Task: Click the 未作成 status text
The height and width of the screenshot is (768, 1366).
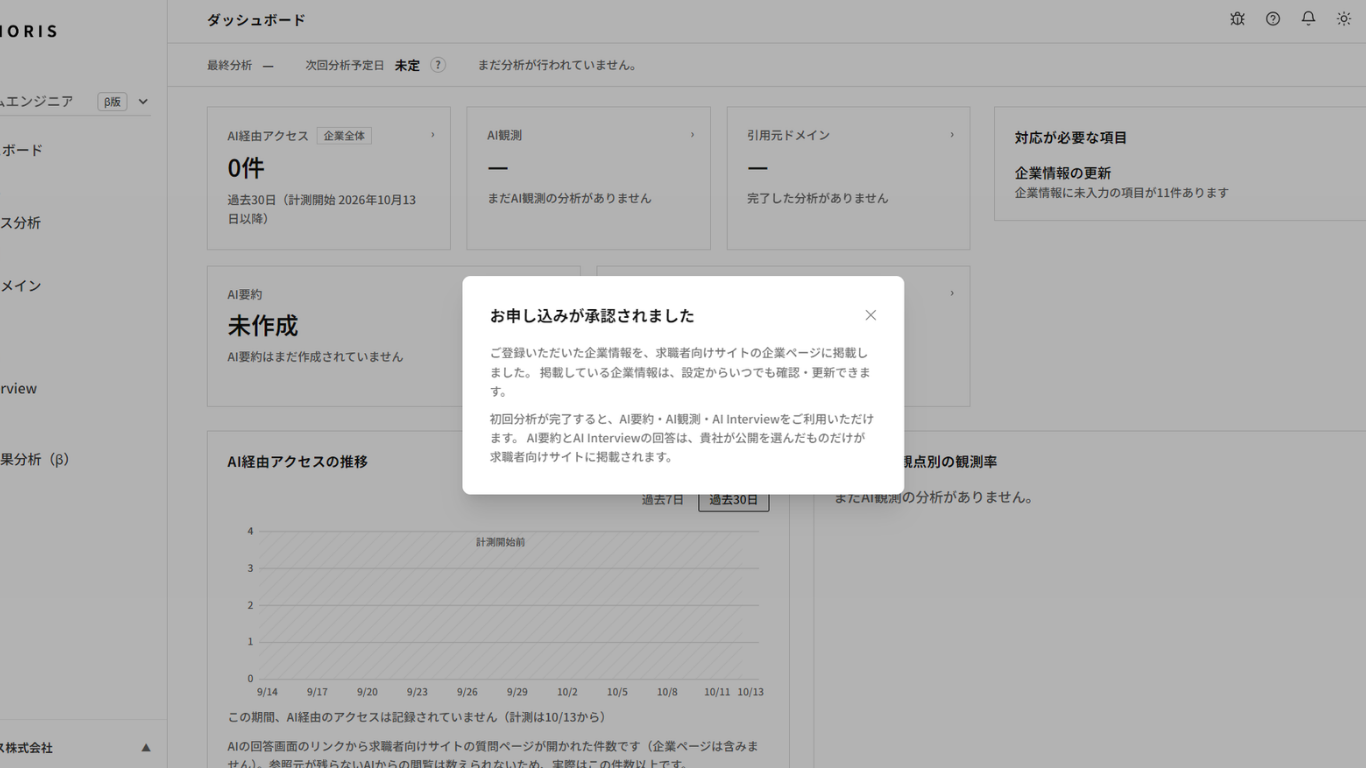Action: tap(263, 326)
